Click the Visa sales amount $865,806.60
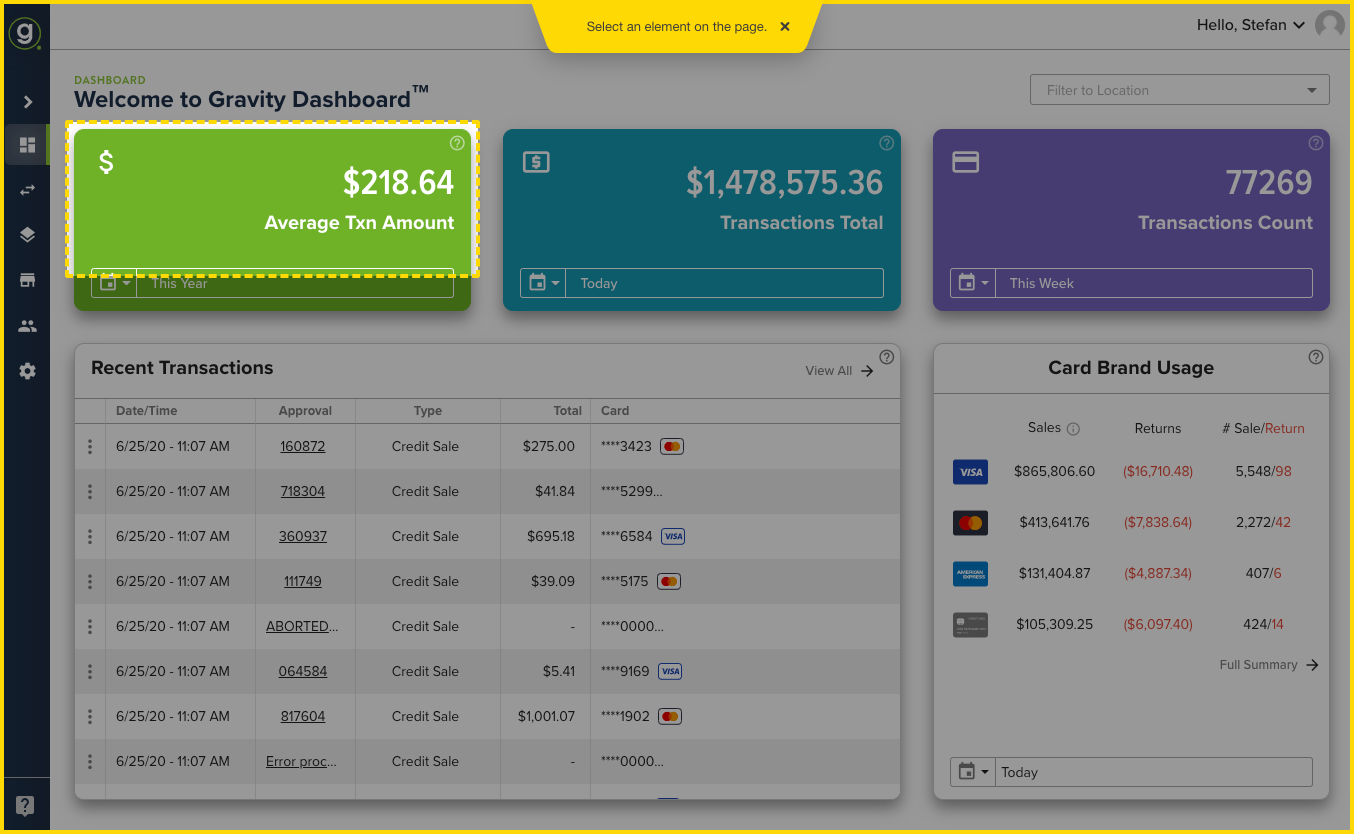 1054,471
